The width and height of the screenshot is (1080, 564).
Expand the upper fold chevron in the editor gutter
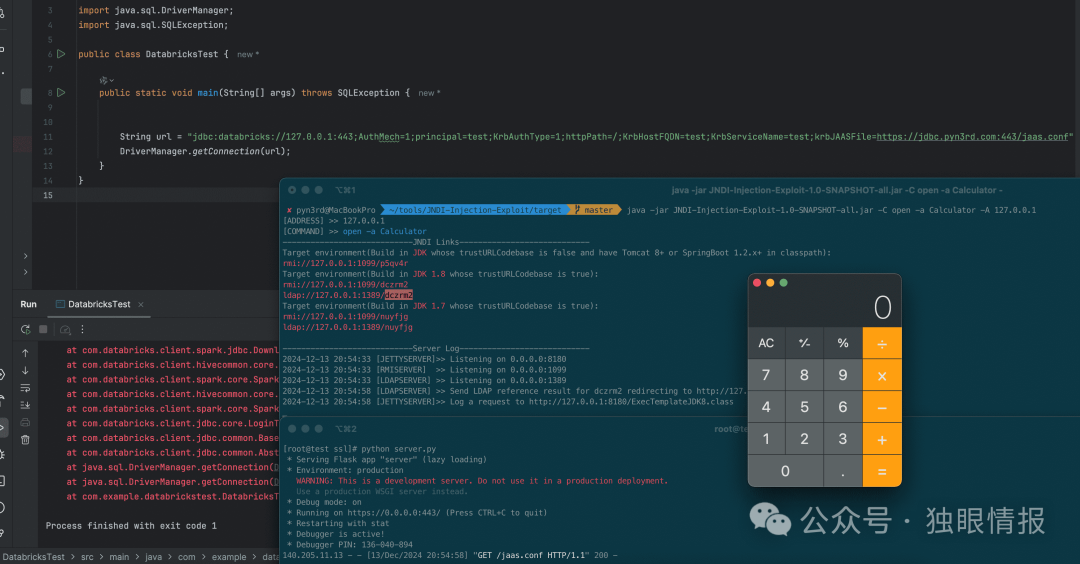point(25,256)
